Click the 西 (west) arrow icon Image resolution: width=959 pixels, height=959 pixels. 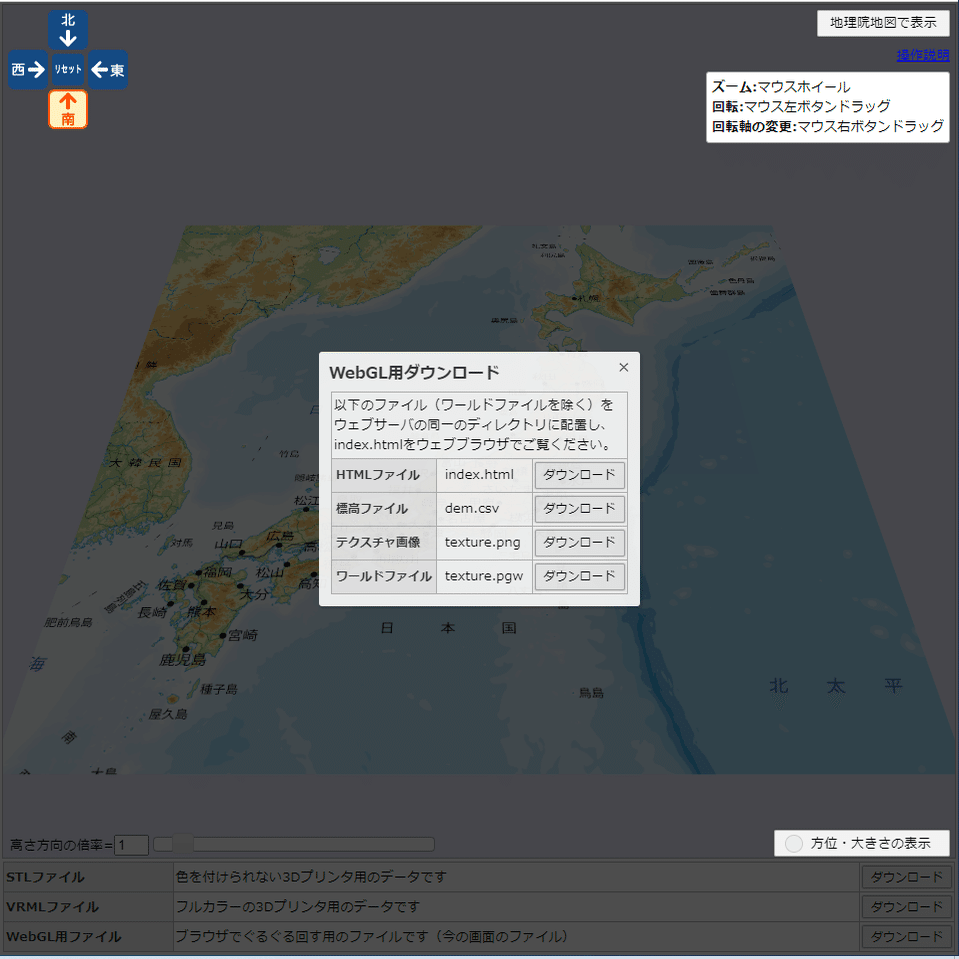(27, 69)
